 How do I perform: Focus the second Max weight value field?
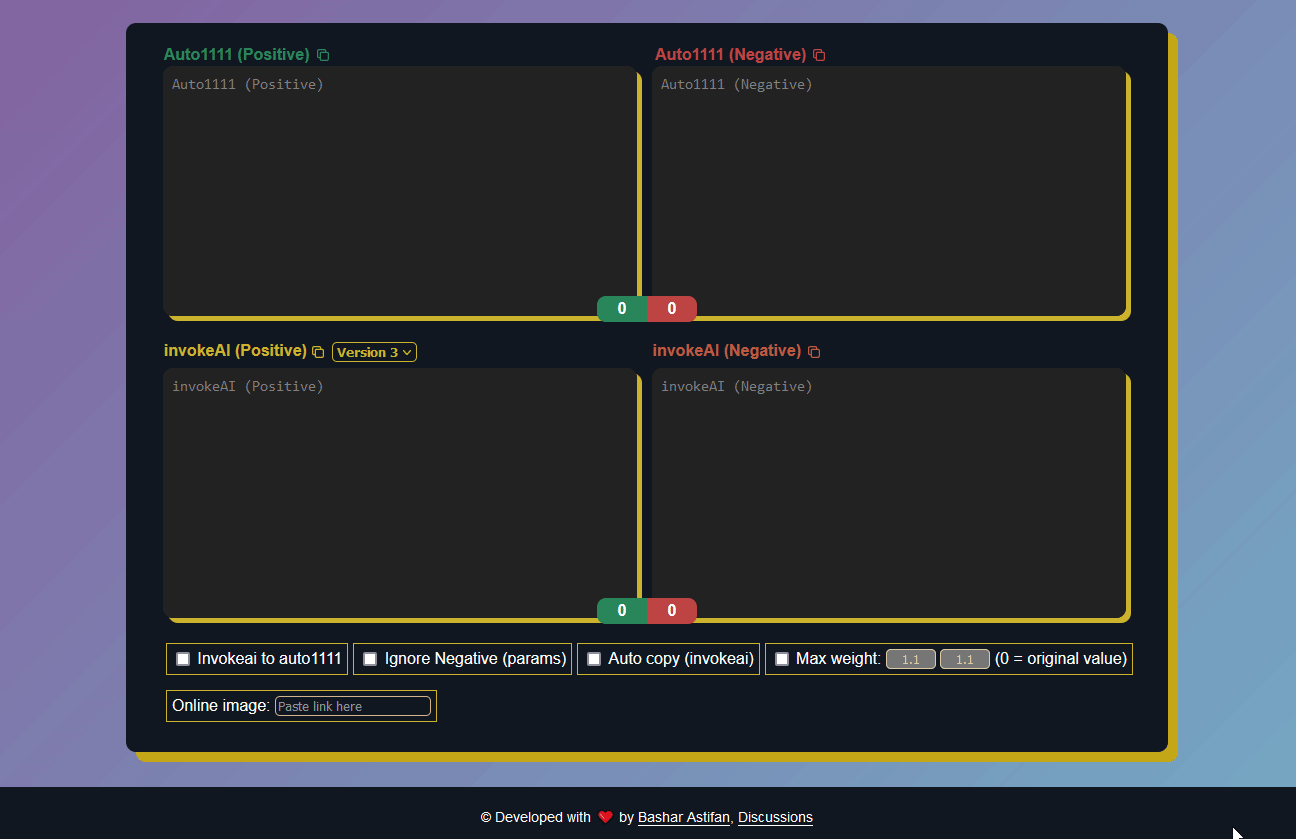point(965,659)
